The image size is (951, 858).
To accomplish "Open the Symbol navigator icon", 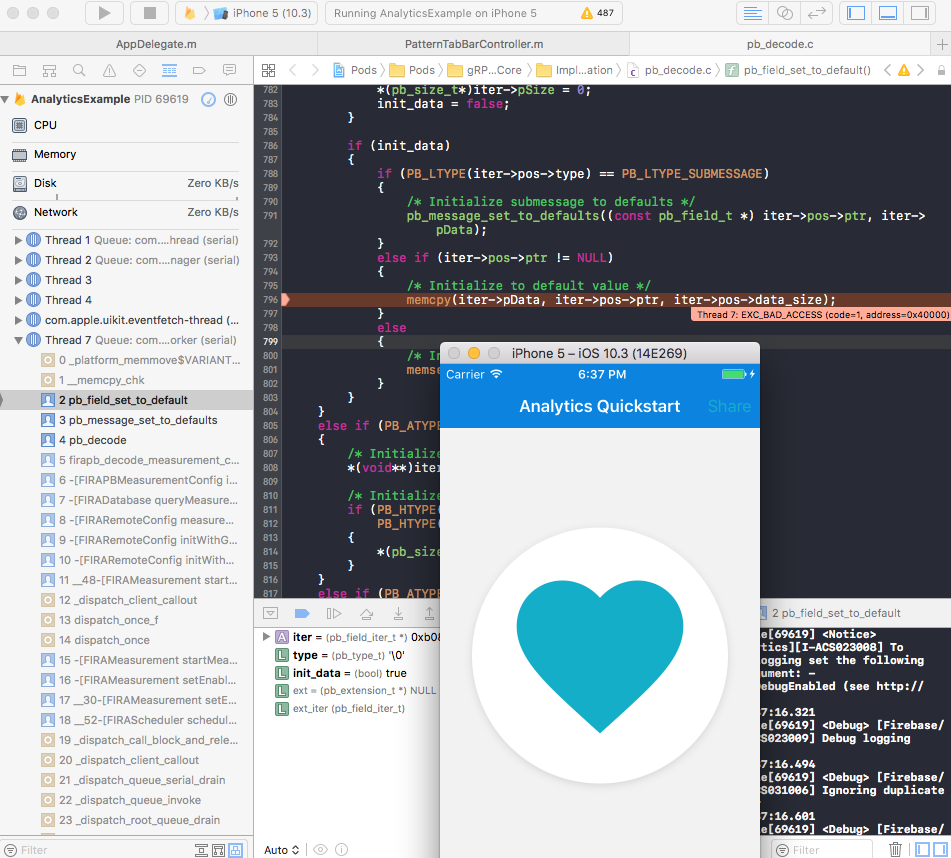I will point(49,70).
